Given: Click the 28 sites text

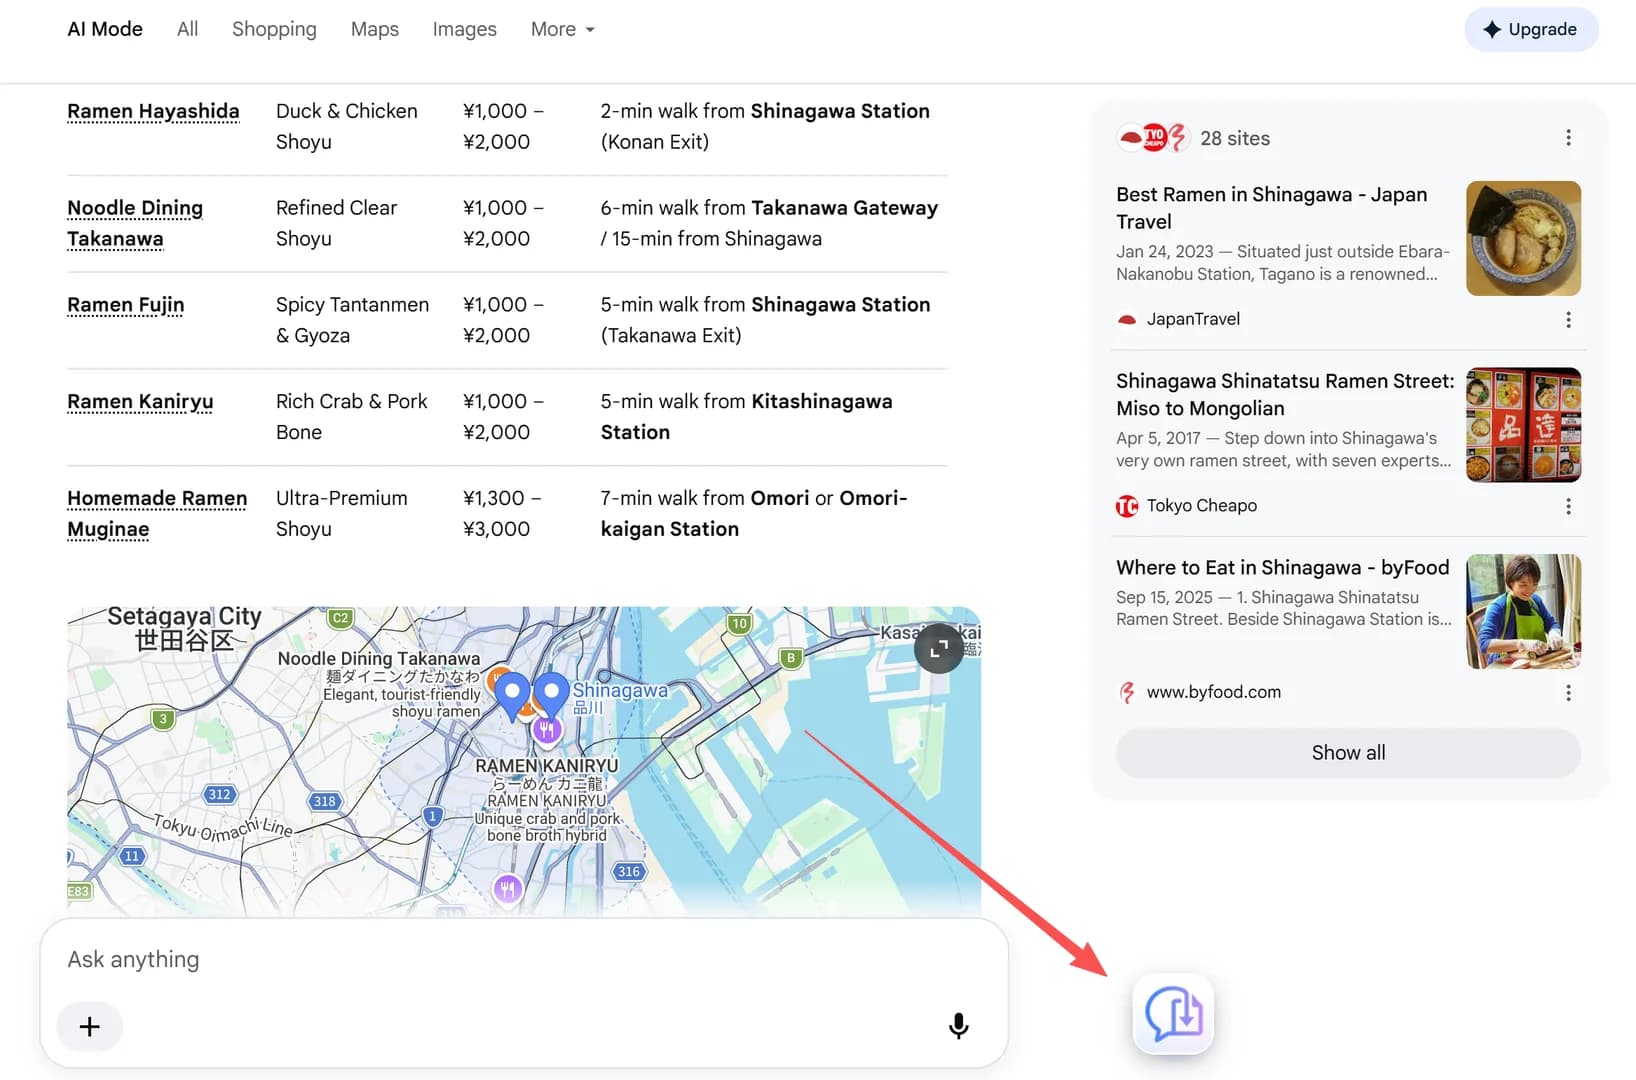Looking at the screenshot, I should (1235, 138).
